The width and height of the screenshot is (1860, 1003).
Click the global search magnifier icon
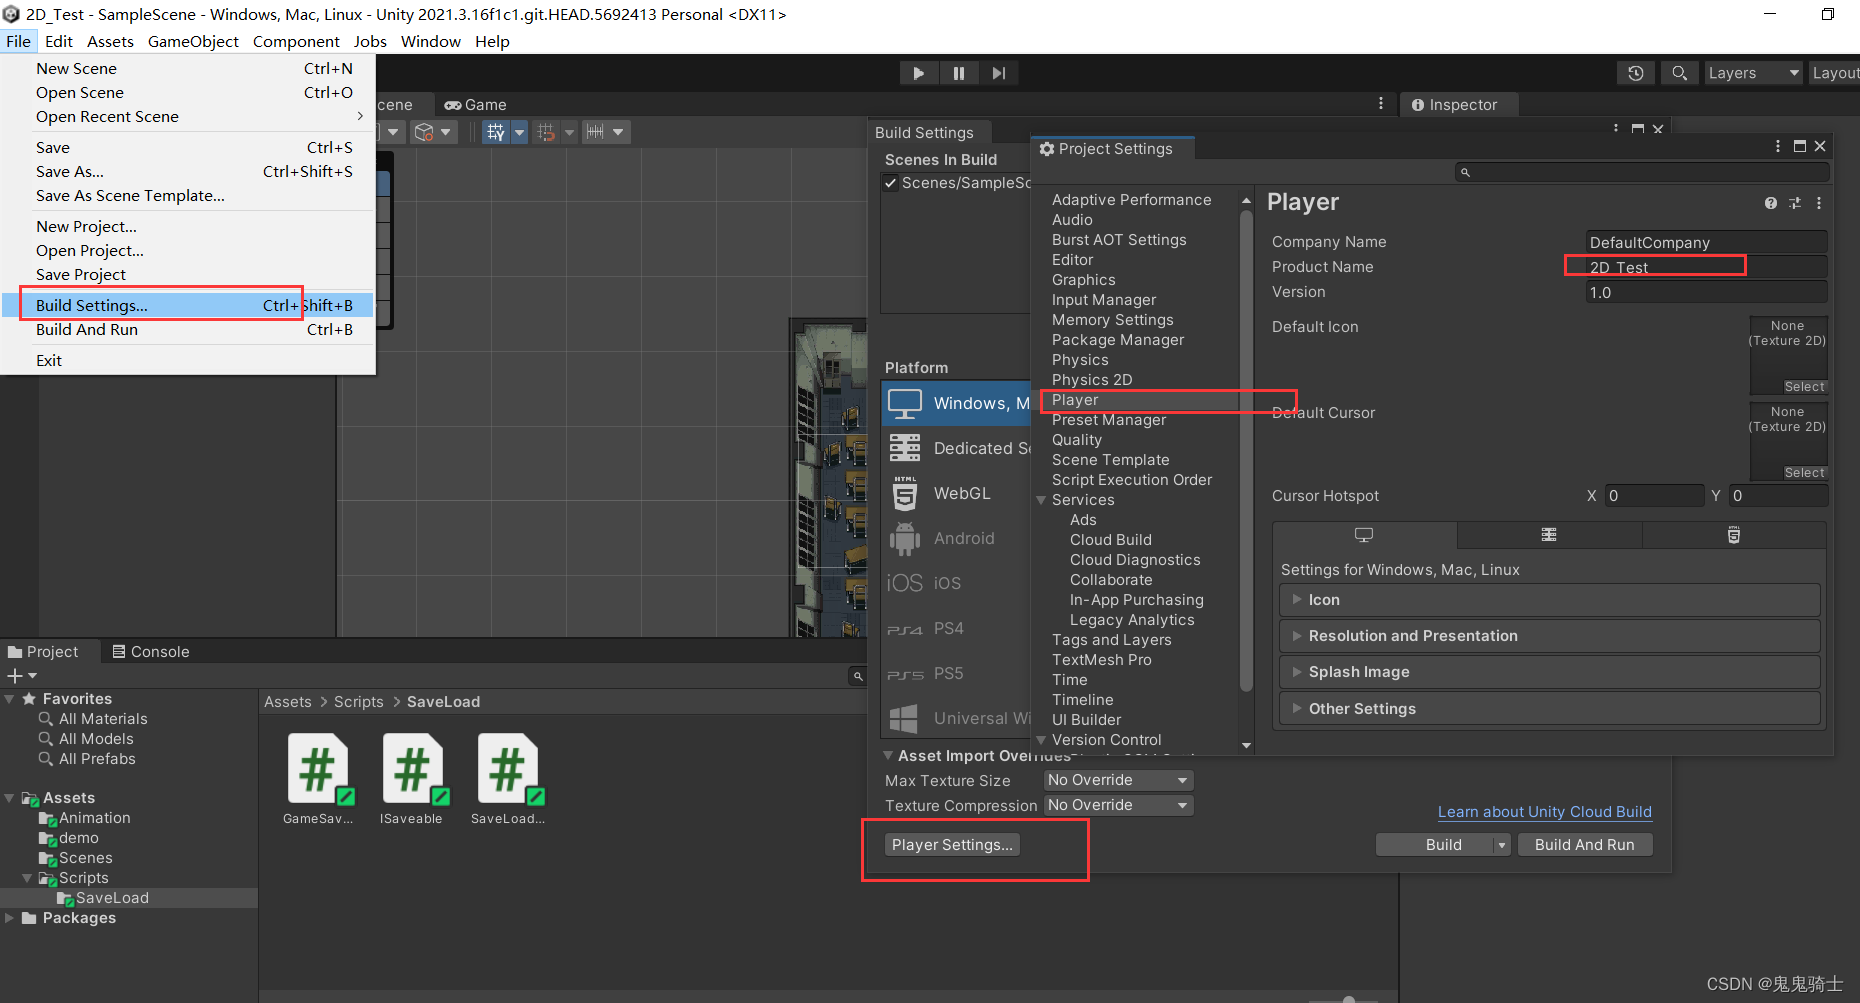1679,73
